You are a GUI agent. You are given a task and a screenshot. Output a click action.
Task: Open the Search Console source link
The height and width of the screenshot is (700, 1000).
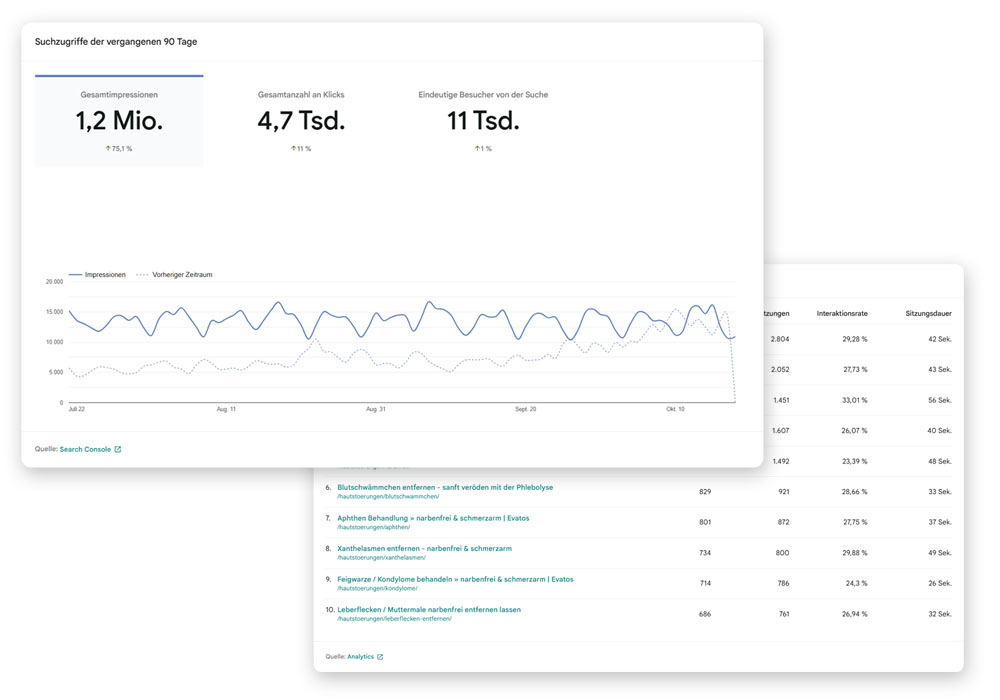pos(85,449)
